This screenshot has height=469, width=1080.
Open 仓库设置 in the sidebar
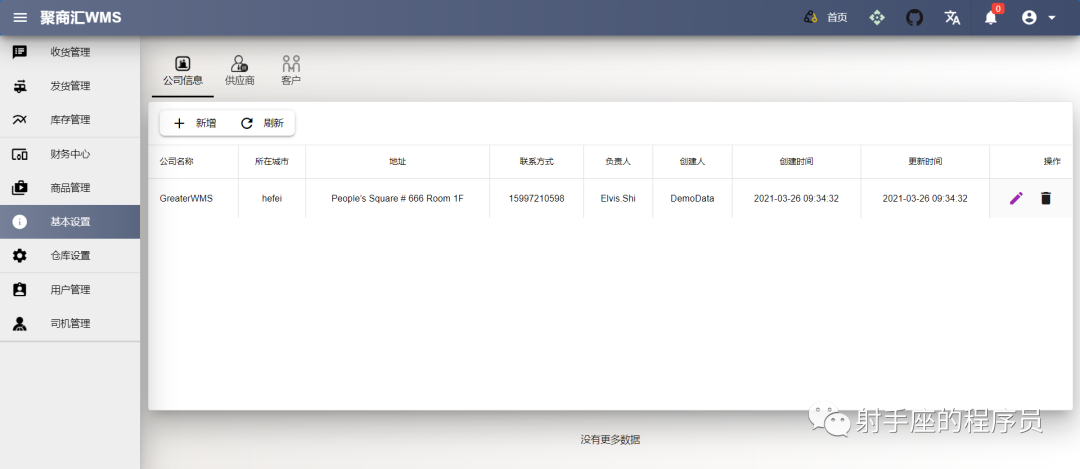pos(70,256)
